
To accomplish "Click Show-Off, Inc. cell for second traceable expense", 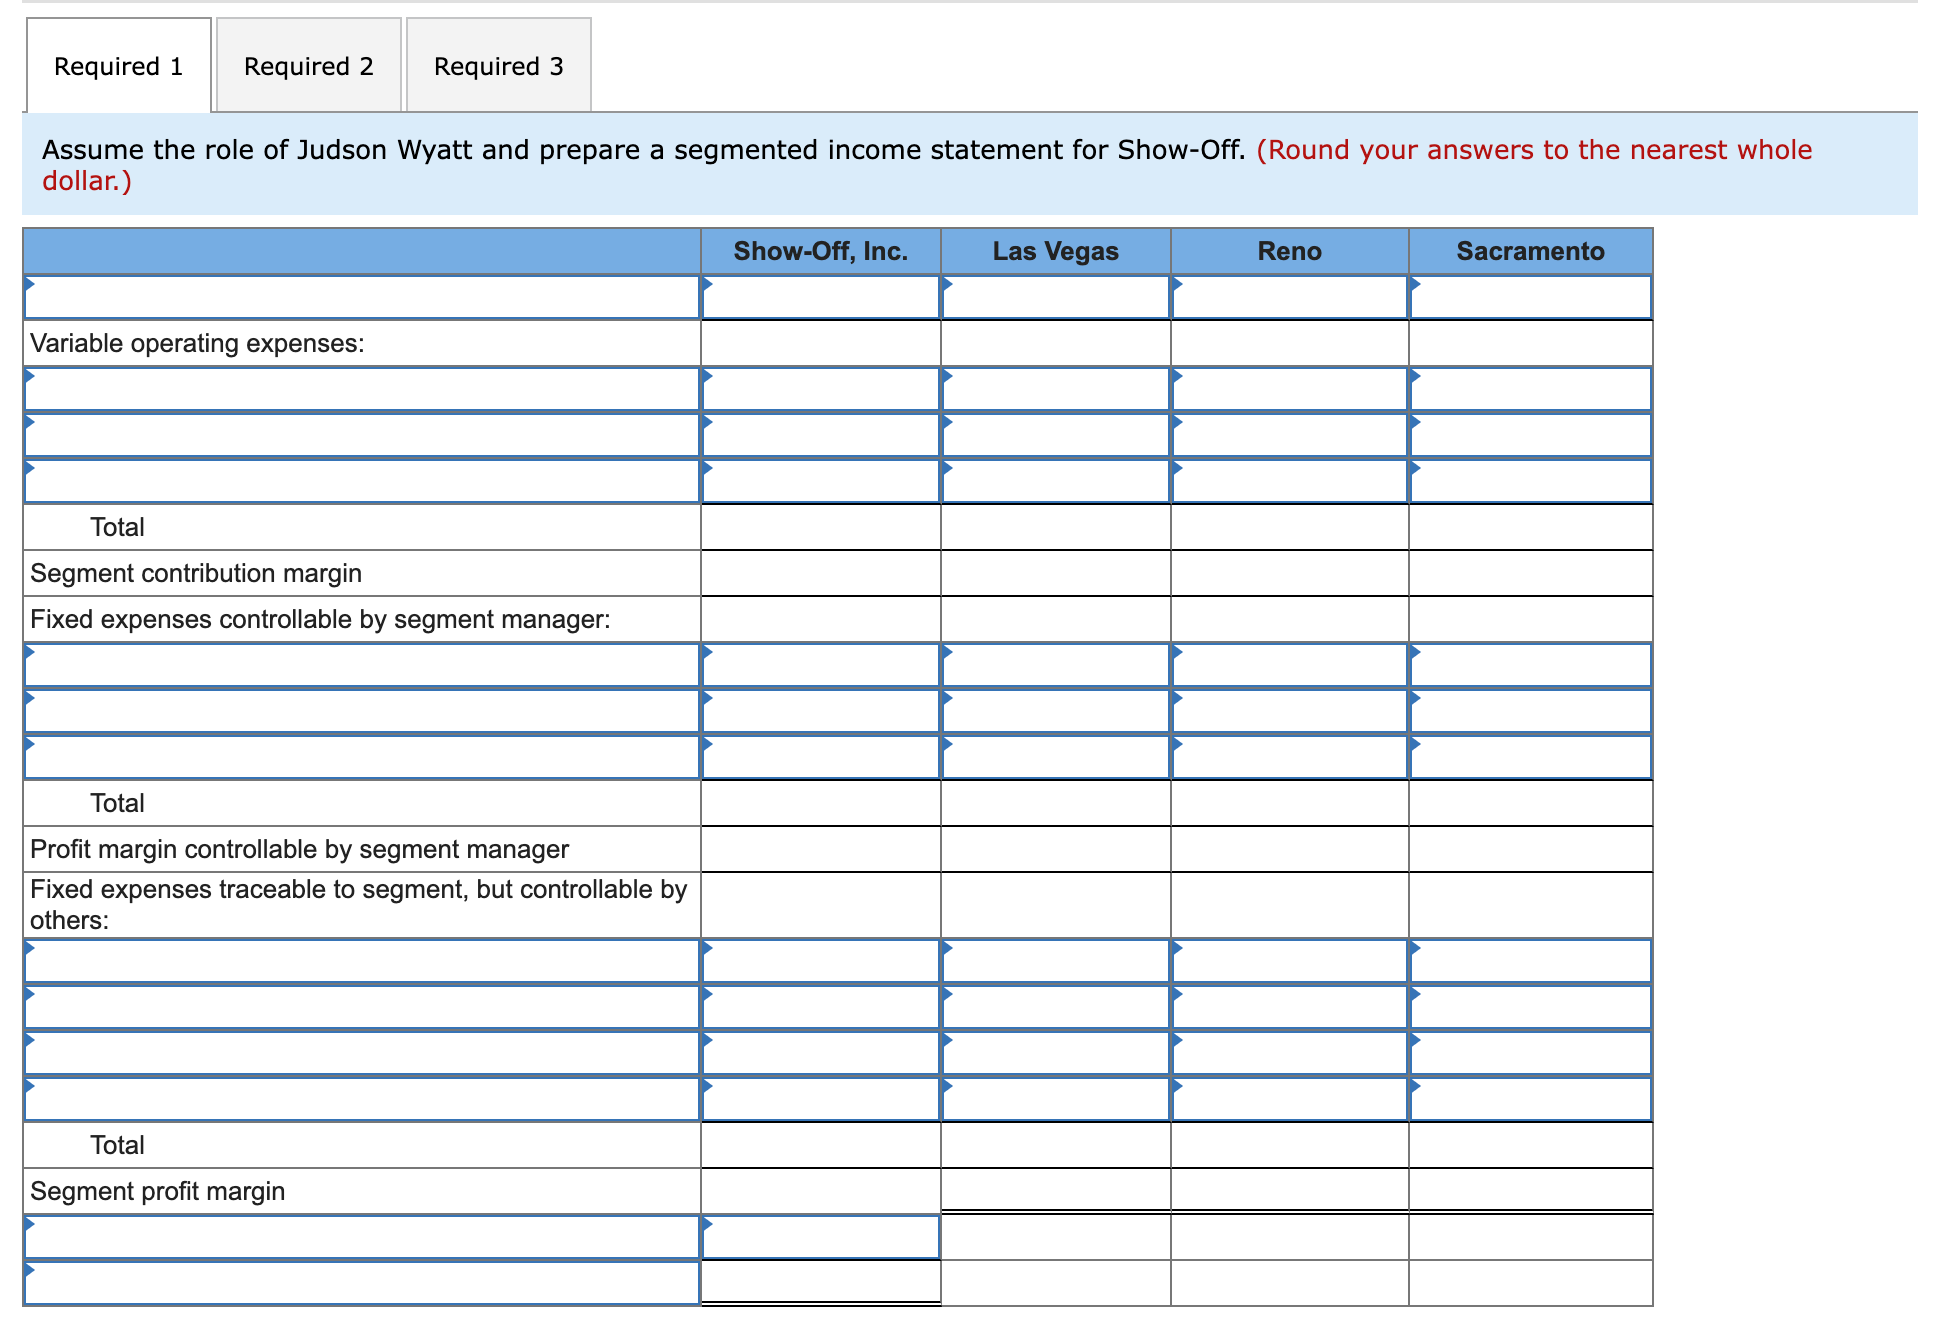I will click(821, 1008).
